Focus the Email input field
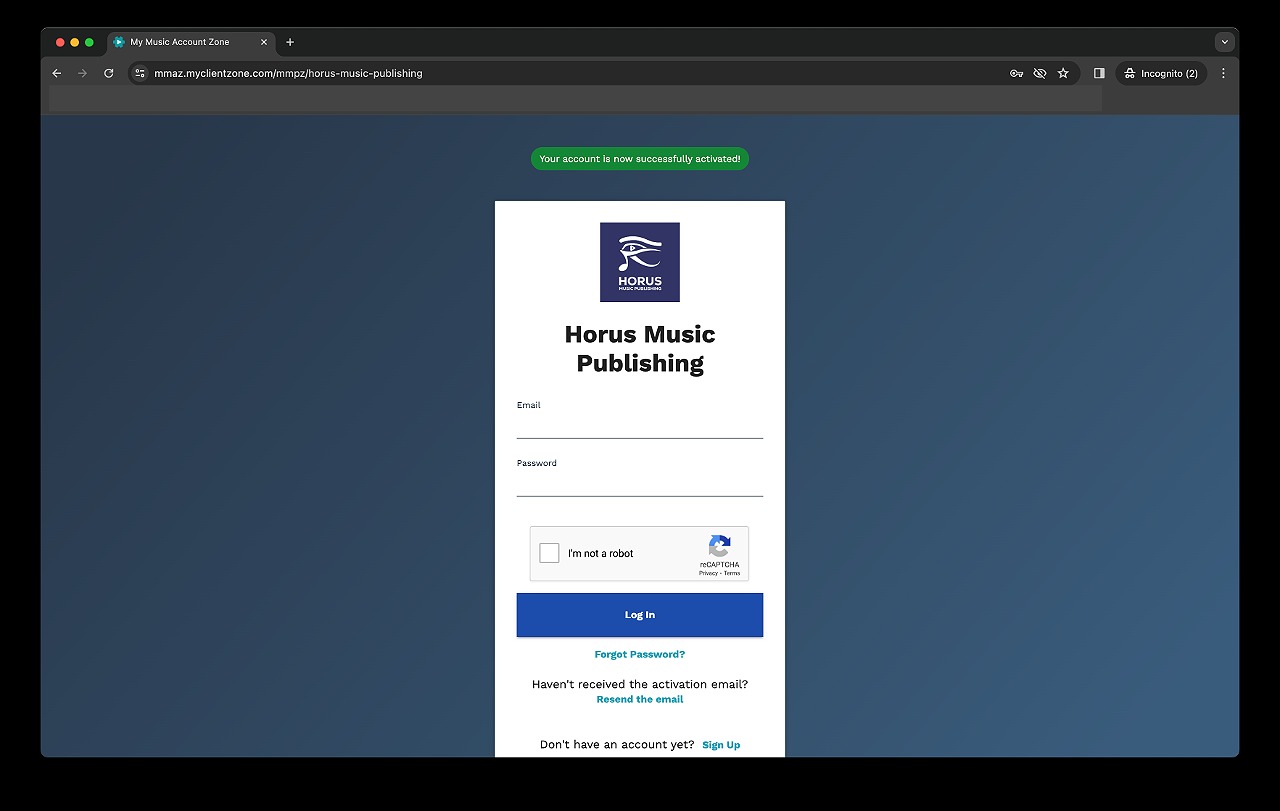Image resolution: width=1280 pixels, height=811 pixels. [x=640, y=427]
